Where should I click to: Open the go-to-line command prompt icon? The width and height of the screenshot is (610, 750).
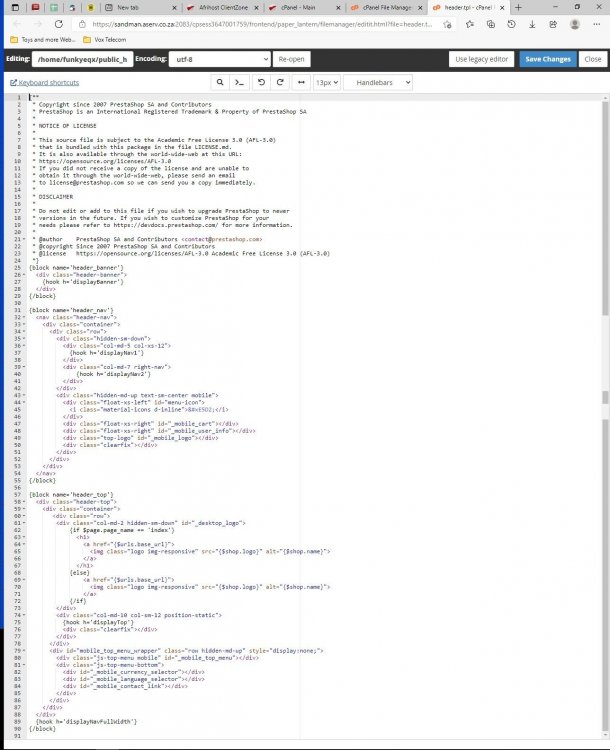point(239,82)
